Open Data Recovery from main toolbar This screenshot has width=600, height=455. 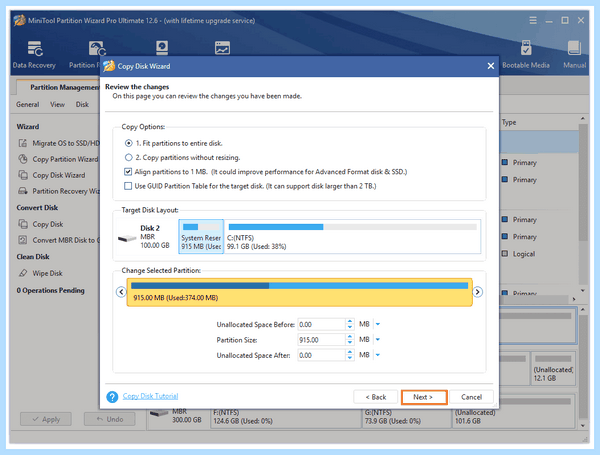[x=34, y=54]
